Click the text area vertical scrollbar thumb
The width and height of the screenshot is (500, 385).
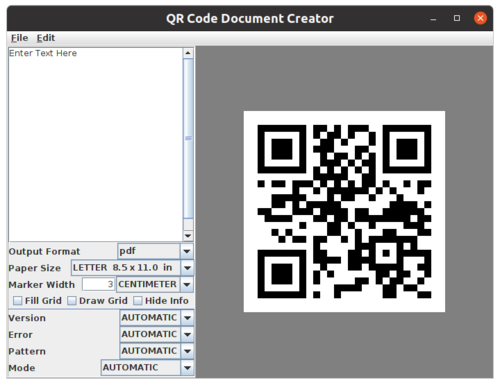click(188, 139)
